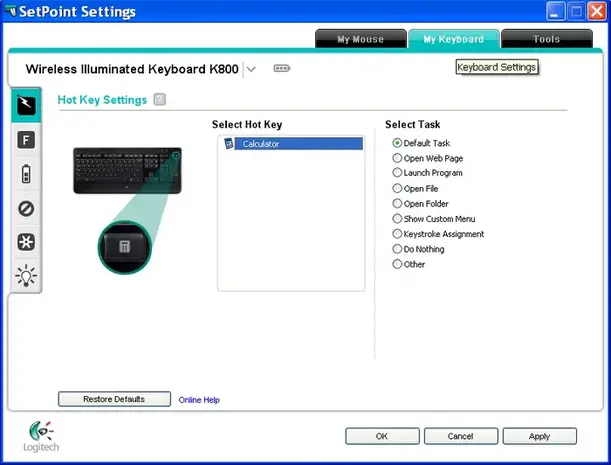This screenshot has width=611, height=465.
Task: Switch to the My Mouse tab
Action: pyautogui.click(x=359, y=40)
